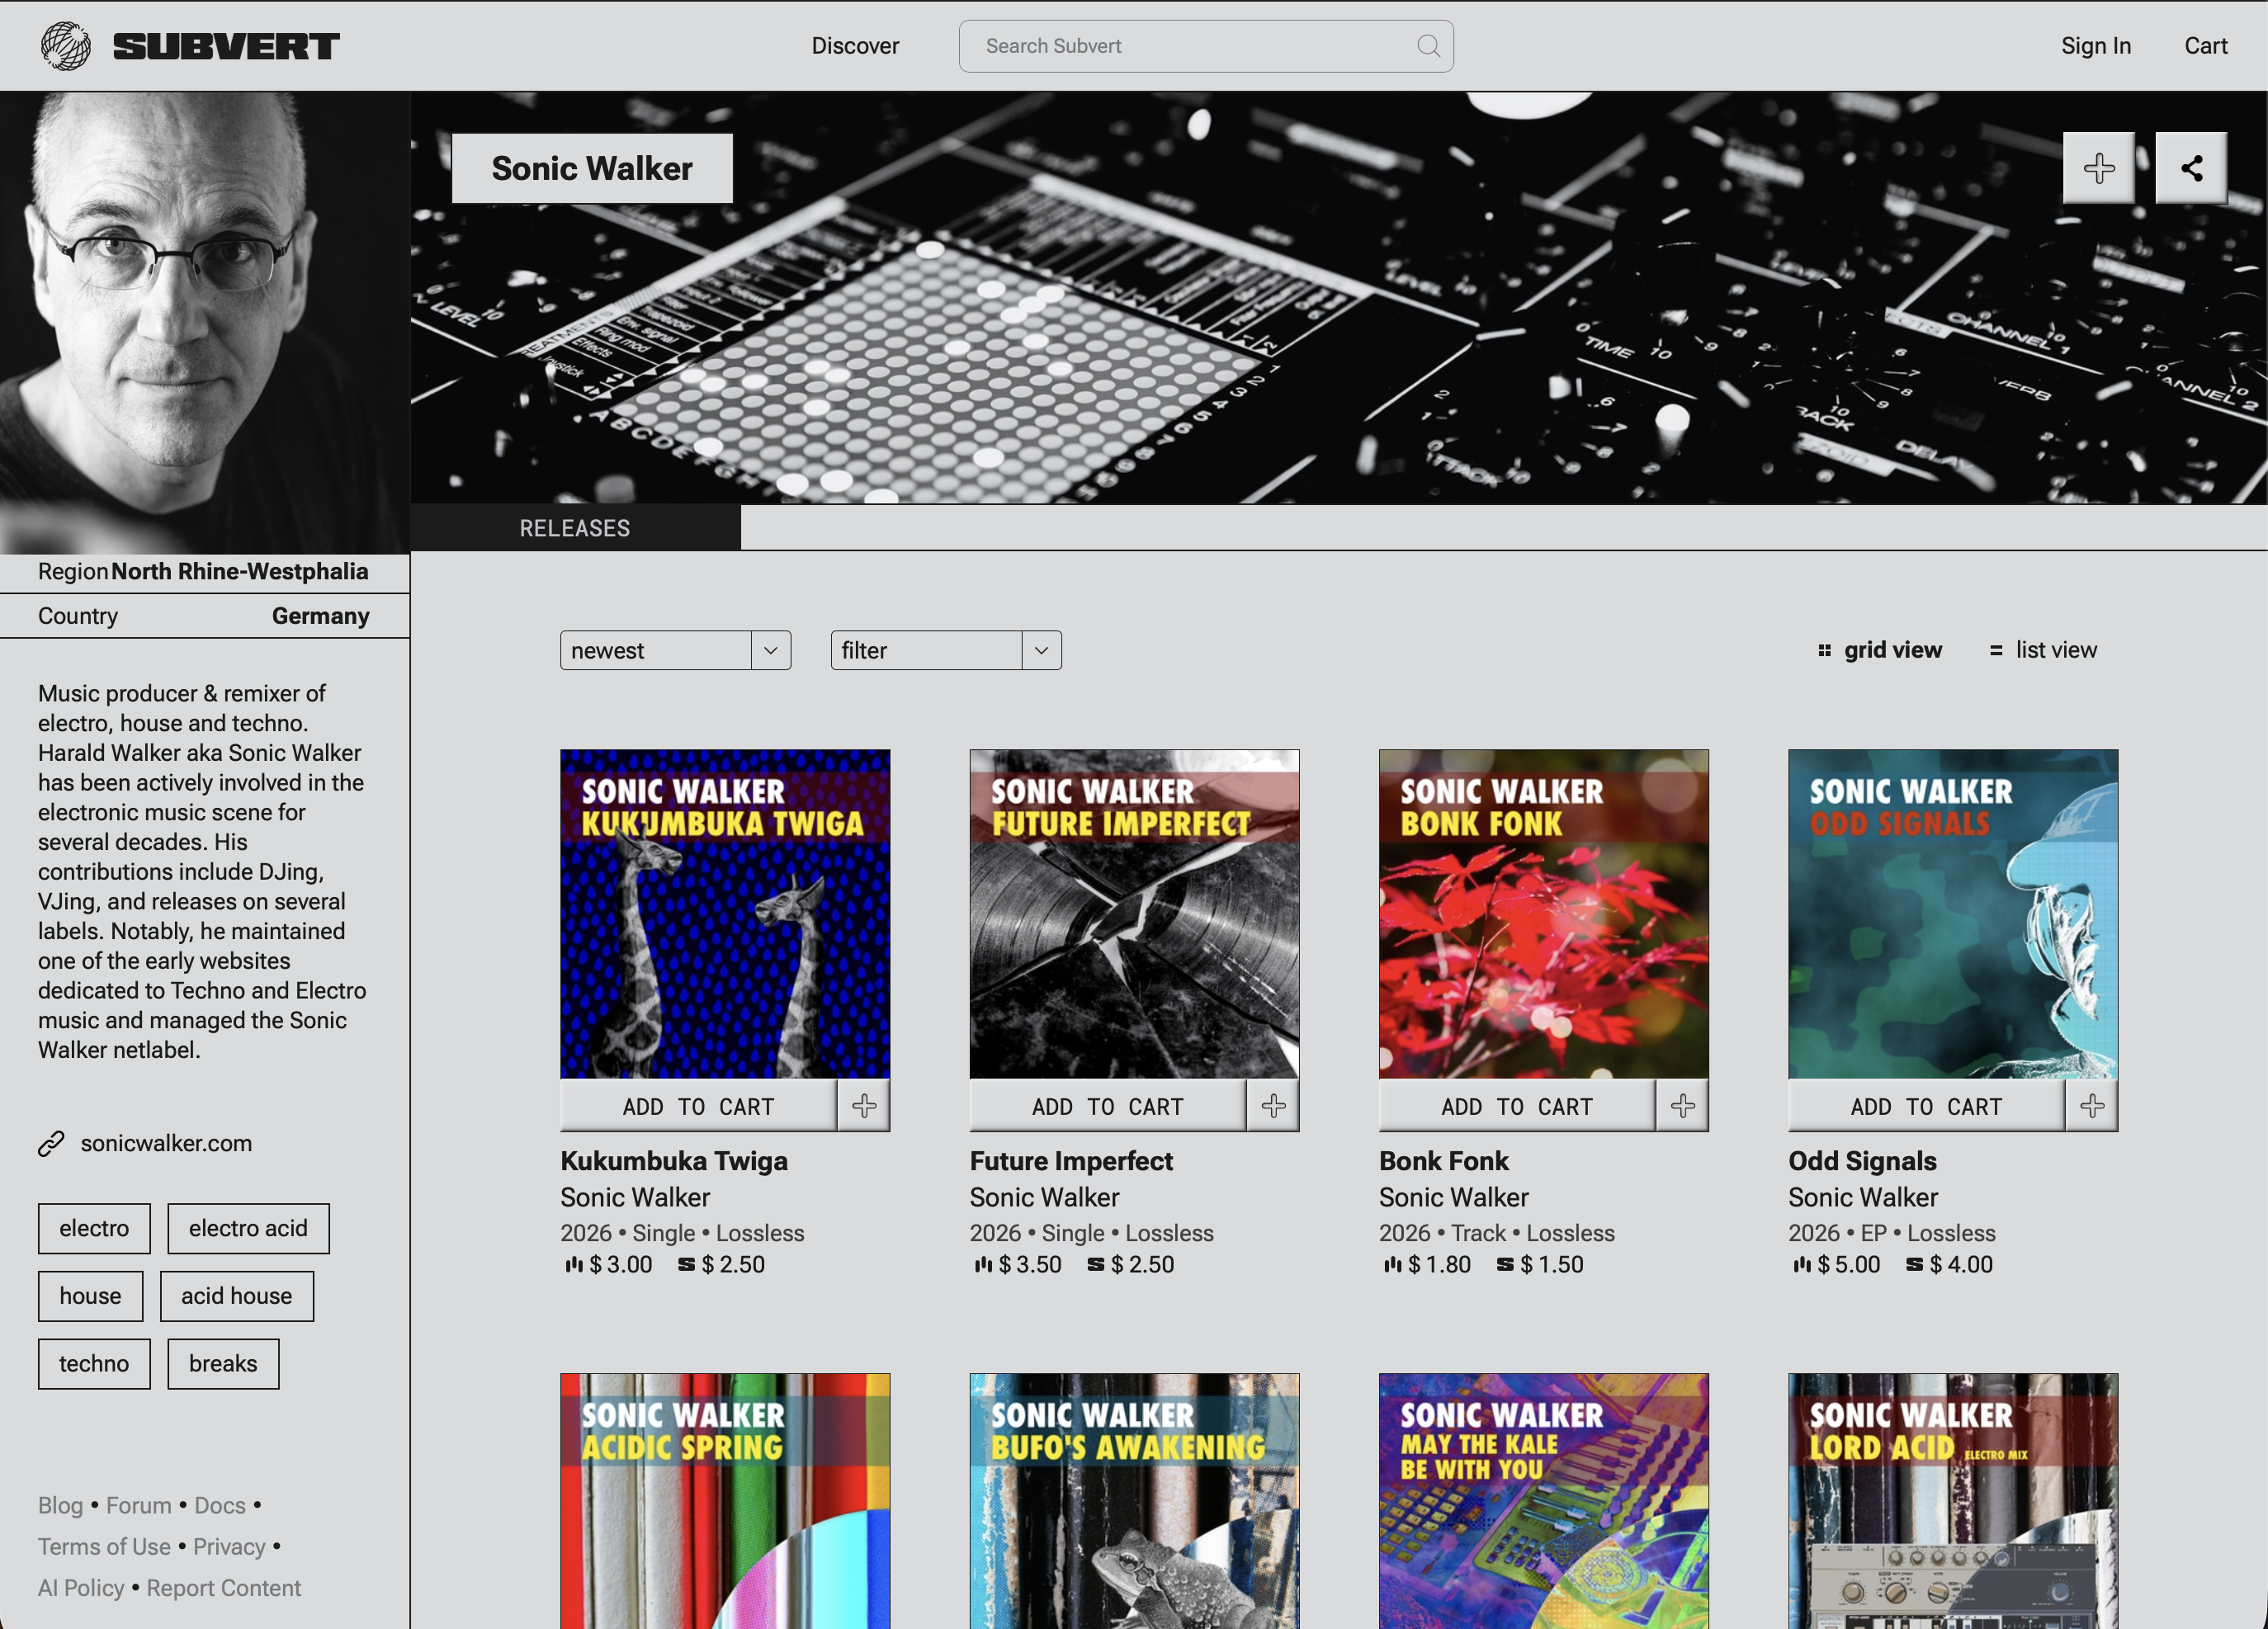Open the Cart
This screenshot has width=2268, height=1629.
[x=2206, y=46]
